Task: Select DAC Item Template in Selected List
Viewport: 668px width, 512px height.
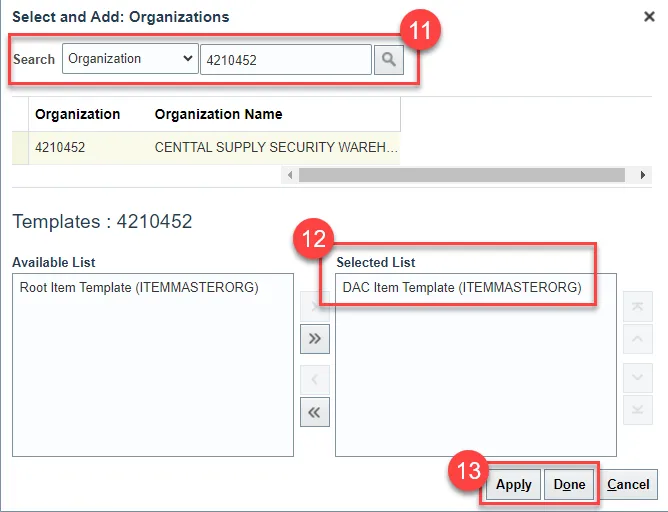Action: (x=462, y=288)
